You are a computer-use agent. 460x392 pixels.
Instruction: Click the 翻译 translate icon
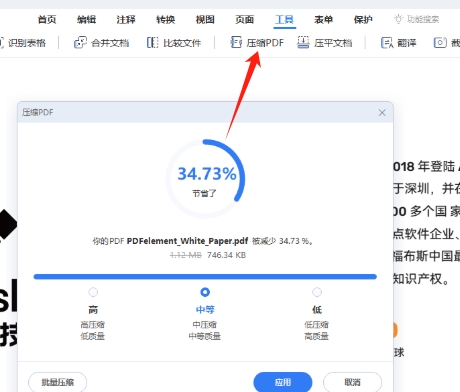(387, 43)
